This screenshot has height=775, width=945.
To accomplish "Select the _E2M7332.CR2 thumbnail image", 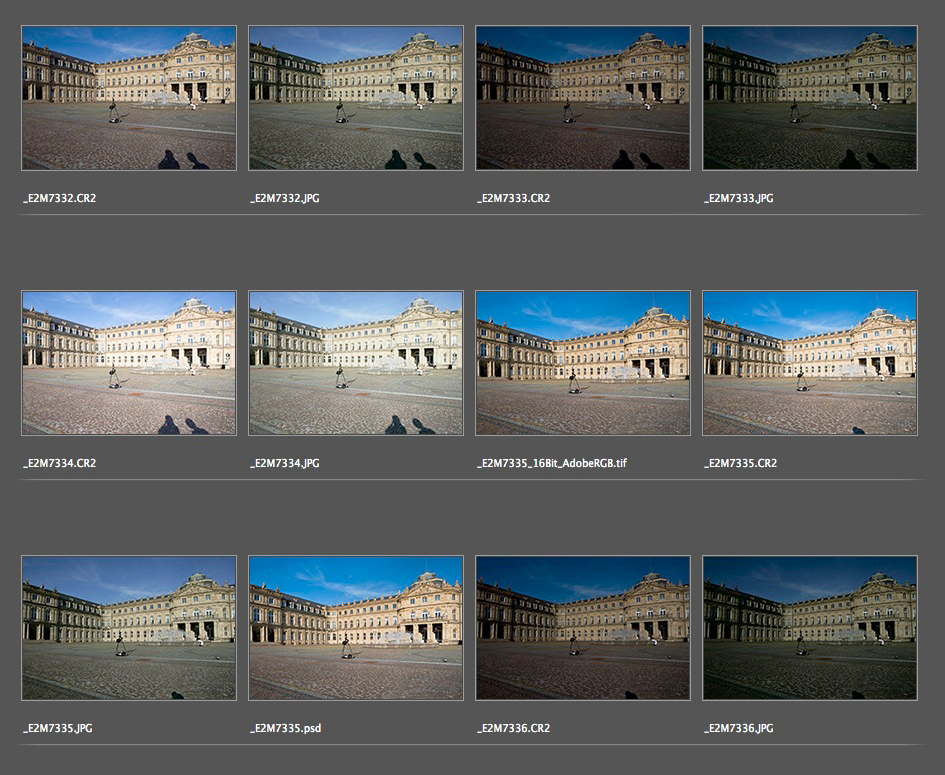I will click(129, 98).
